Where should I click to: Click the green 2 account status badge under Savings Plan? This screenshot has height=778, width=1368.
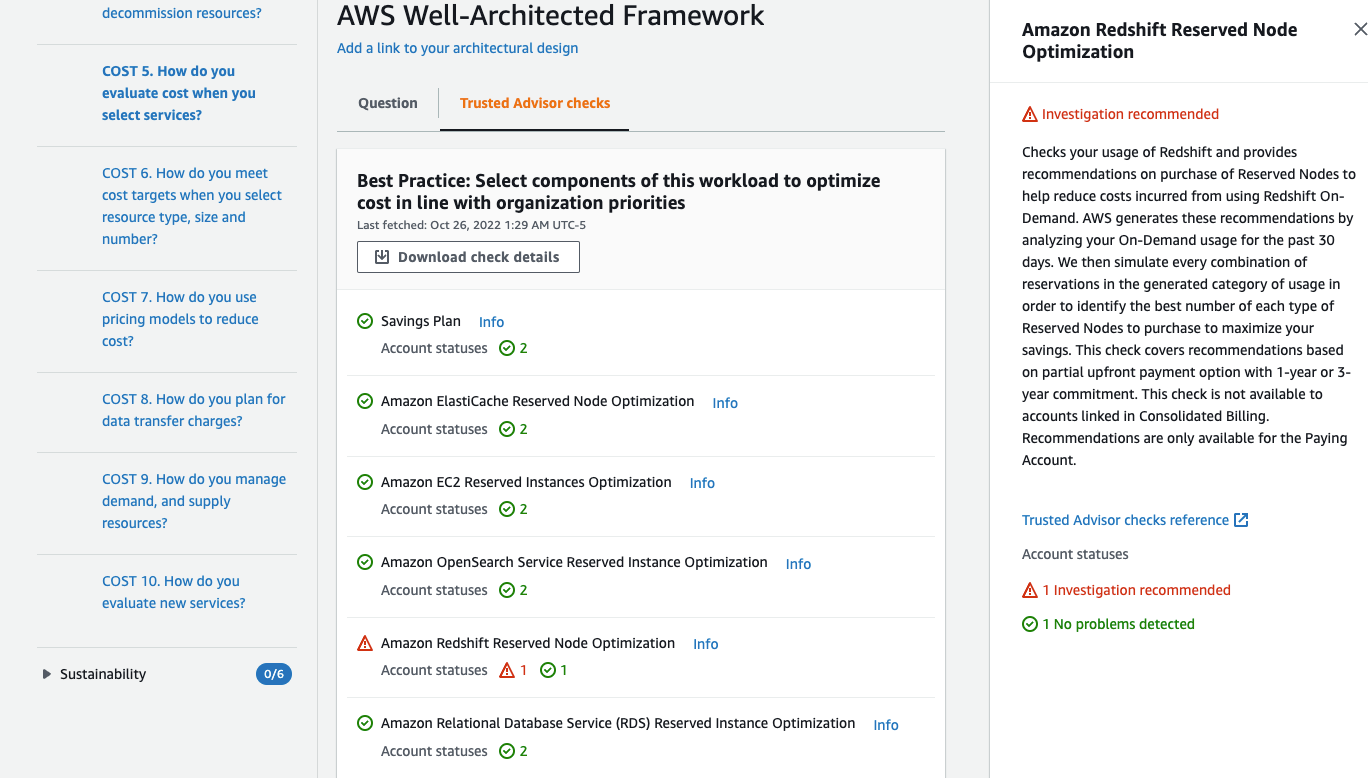[513, 348]
